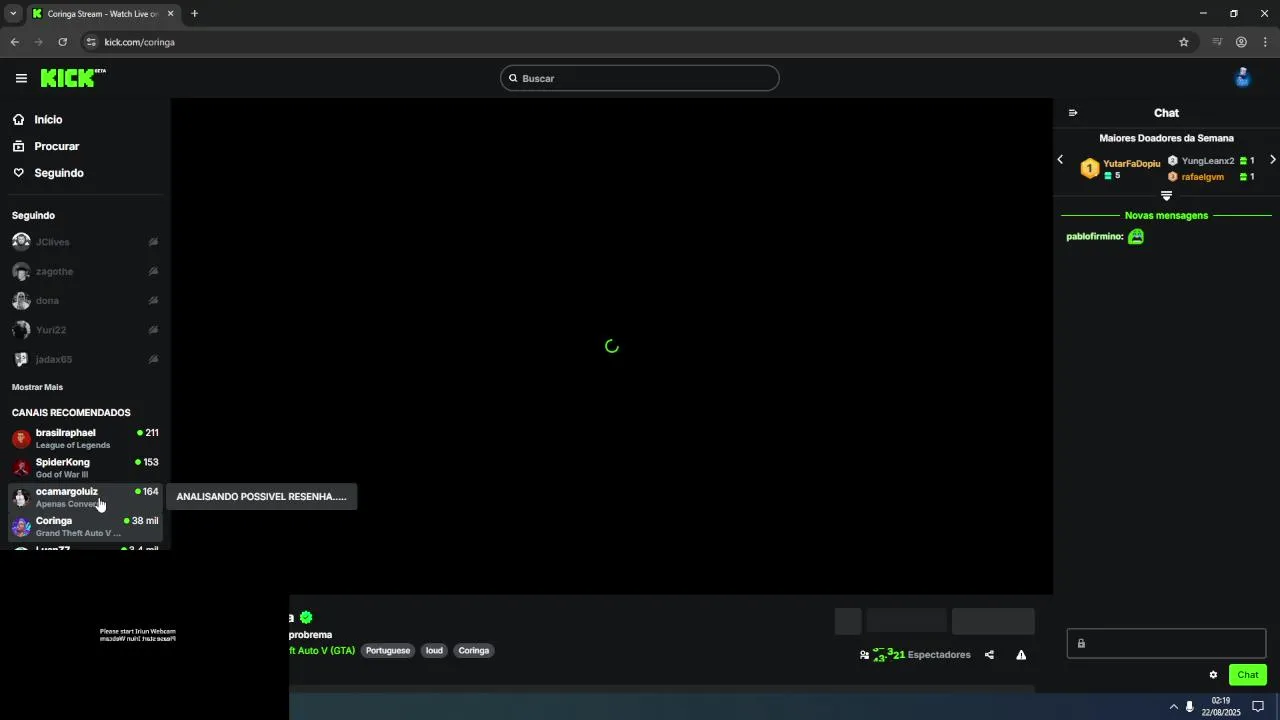Go back in browser

pyautogui.click(x=14, y=42)
